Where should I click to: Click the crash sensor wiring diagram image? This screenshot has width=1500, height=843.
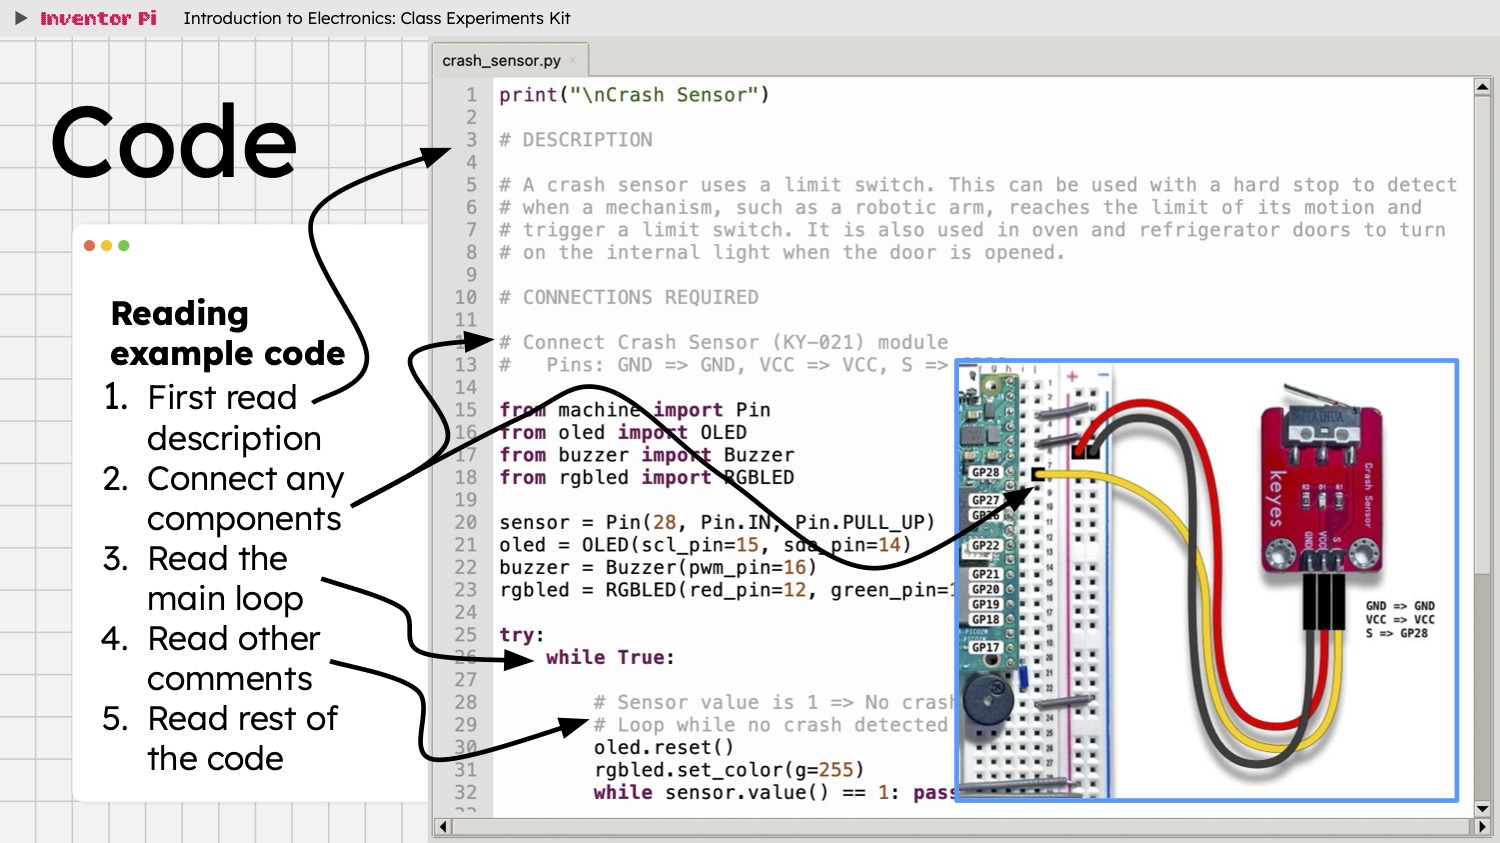pos(1207,580)
